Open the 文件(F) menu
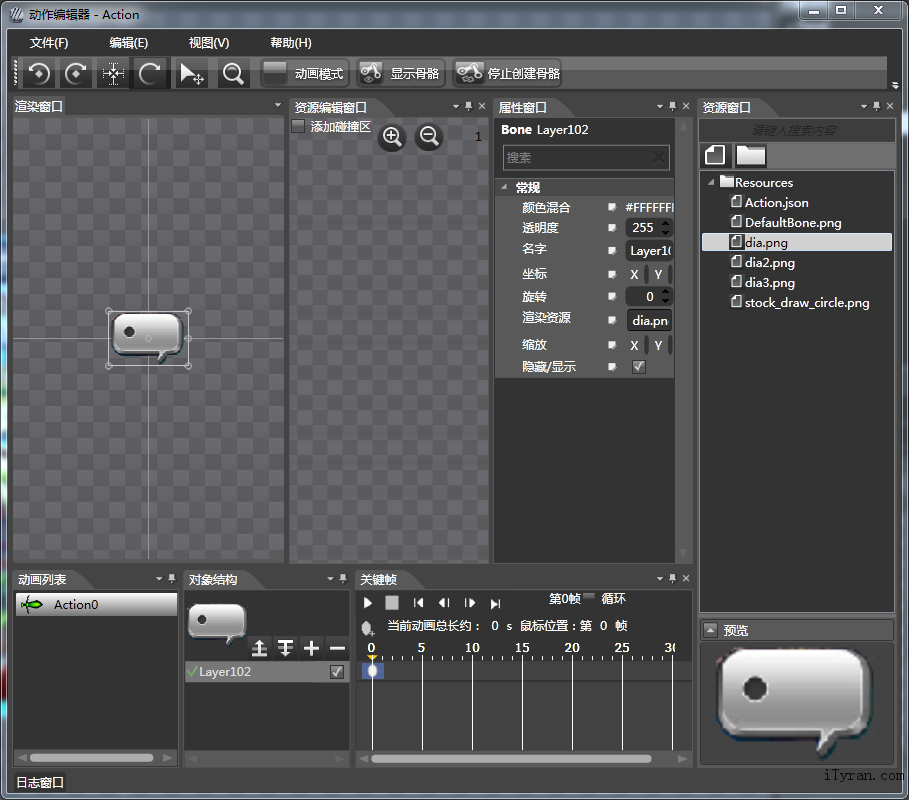The image size is (909, 800). pyautogui.click(x=49, y=43)
